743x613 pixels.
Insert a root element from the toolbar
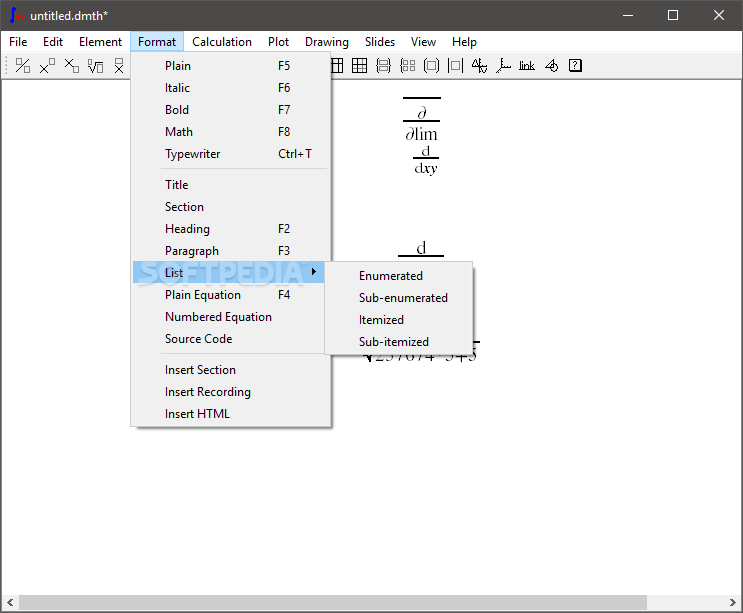click(x=95, y=65)
